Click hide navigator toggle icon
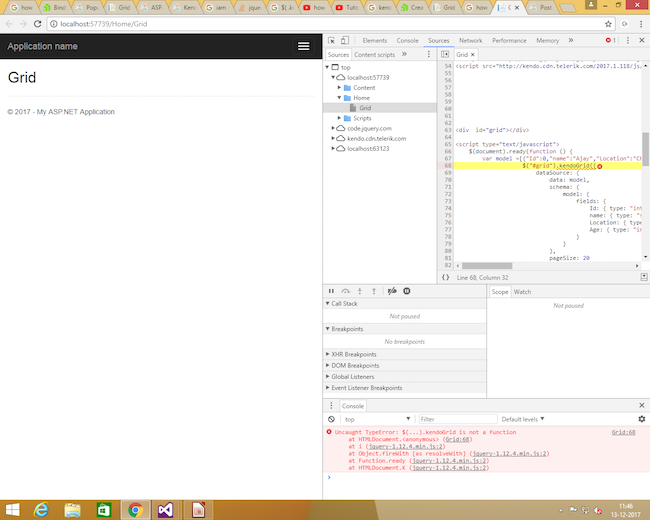Screen dimensions: 650x520 (x=445, y=54)
